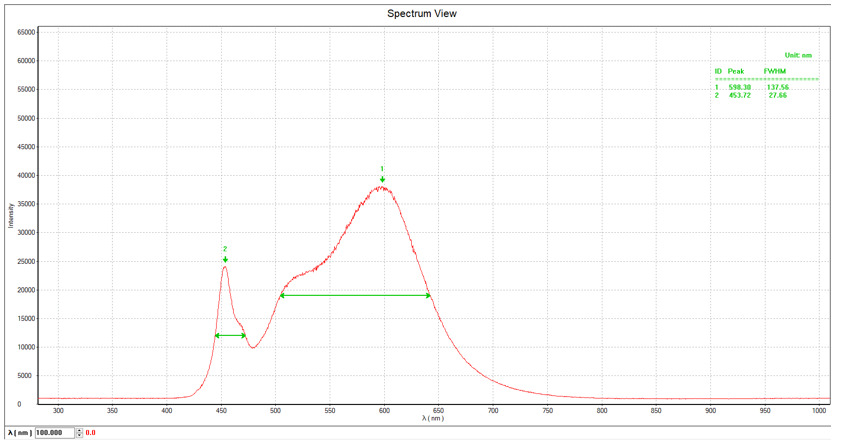Click the λ (nm) label beside the input field
The width and height of the screenshot is (843, 447).
18,433
